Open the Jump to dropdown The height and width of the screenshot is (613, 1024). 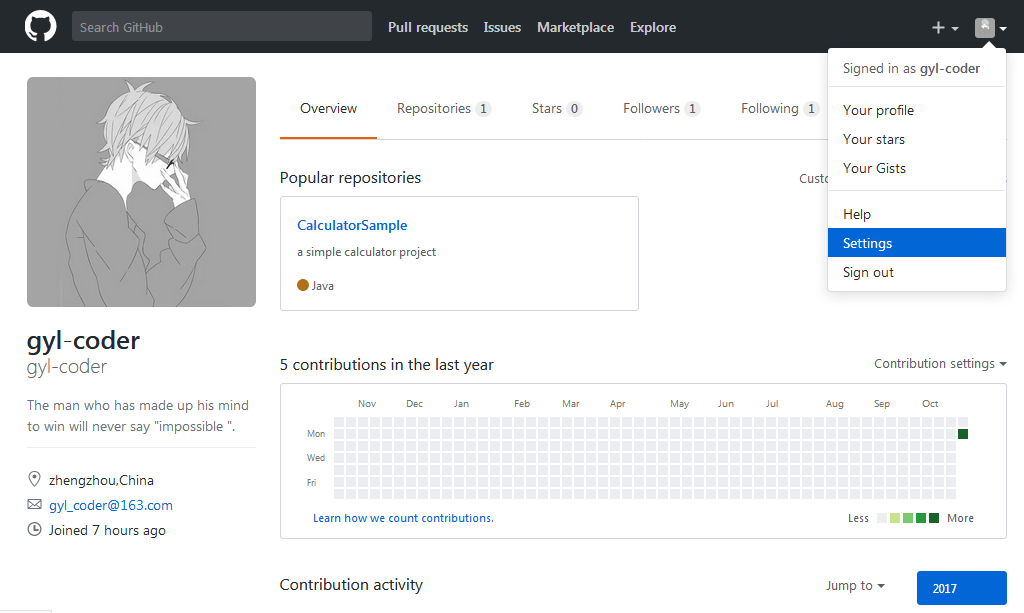855,586
